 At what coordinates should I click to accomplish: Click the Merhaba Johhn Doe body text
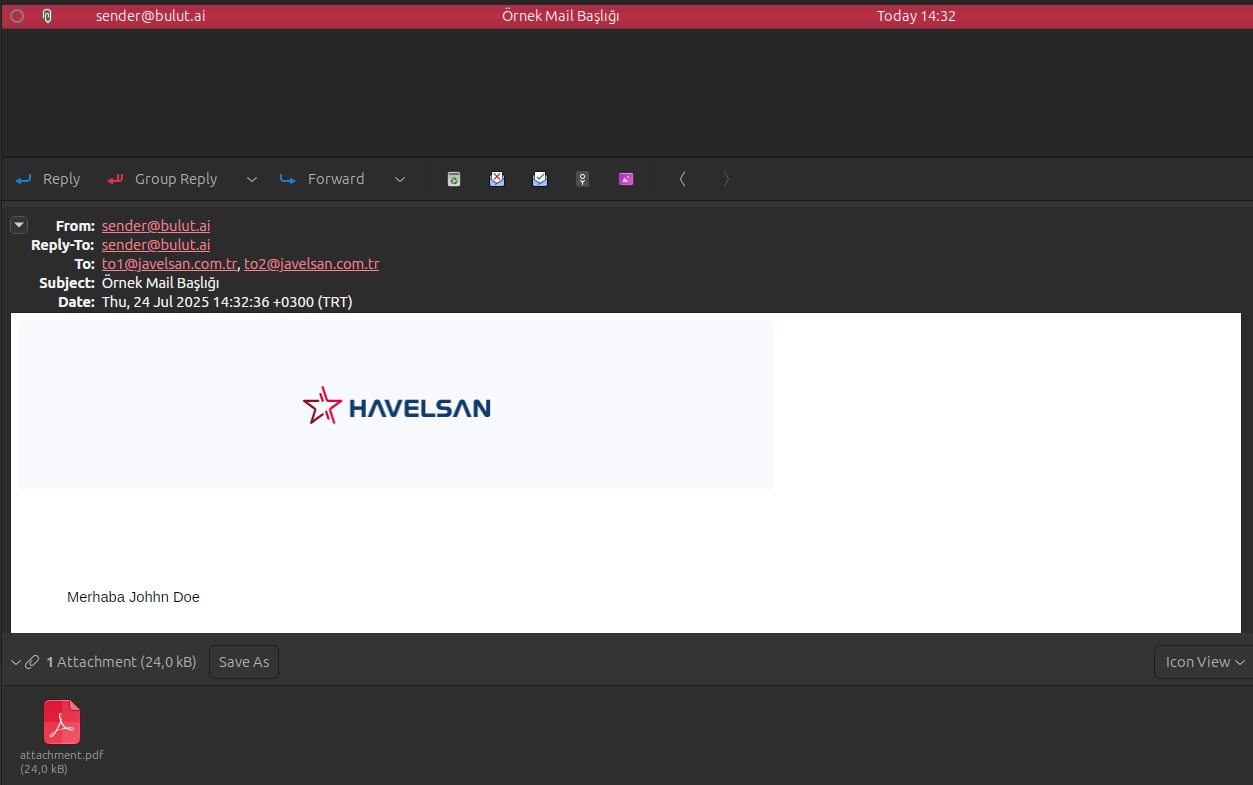click(x=133, y=597)
